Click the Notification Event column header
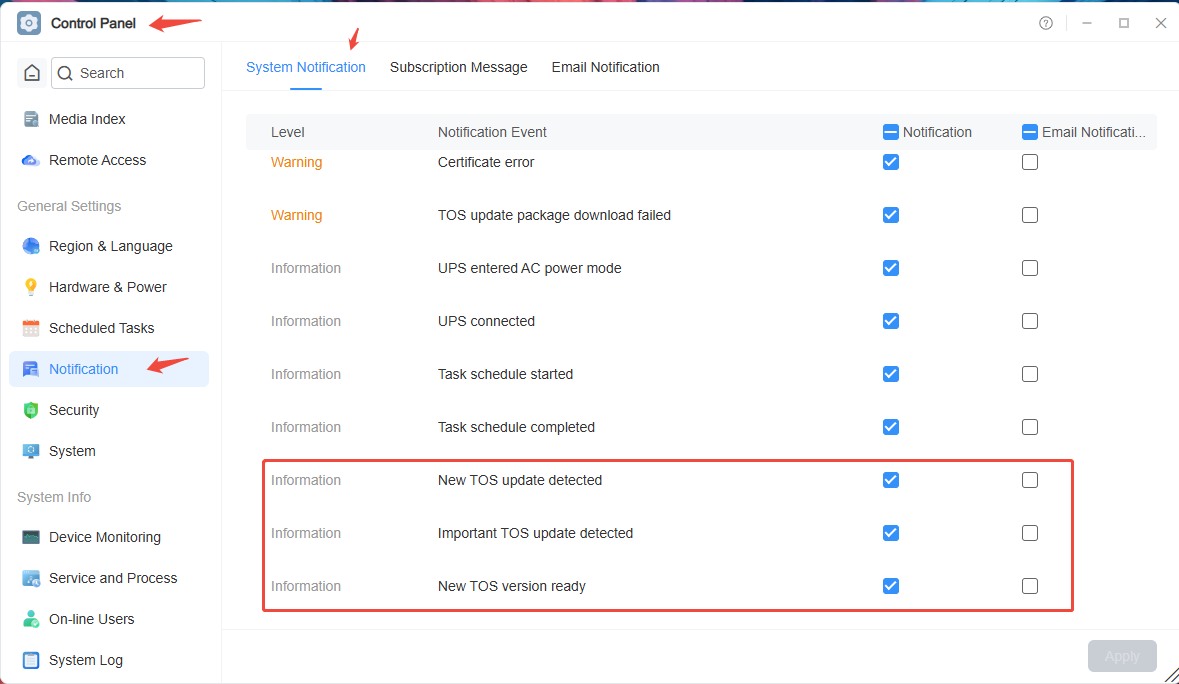This screenshot has width=1179, height=684. pos(492,132)
